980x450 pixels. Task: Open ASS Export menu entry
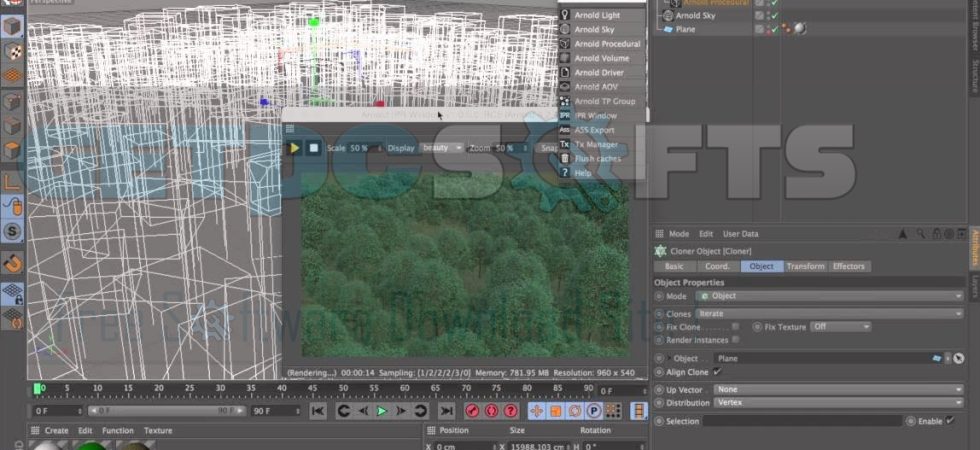[594, 130]
